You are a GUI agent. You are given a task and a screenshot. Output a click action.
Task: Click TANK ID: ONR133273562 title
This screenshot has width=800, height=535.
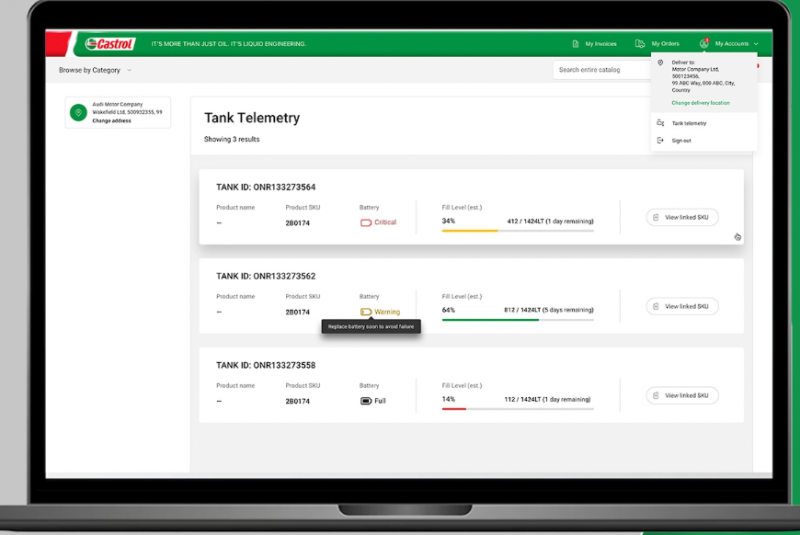coord(266,276)
